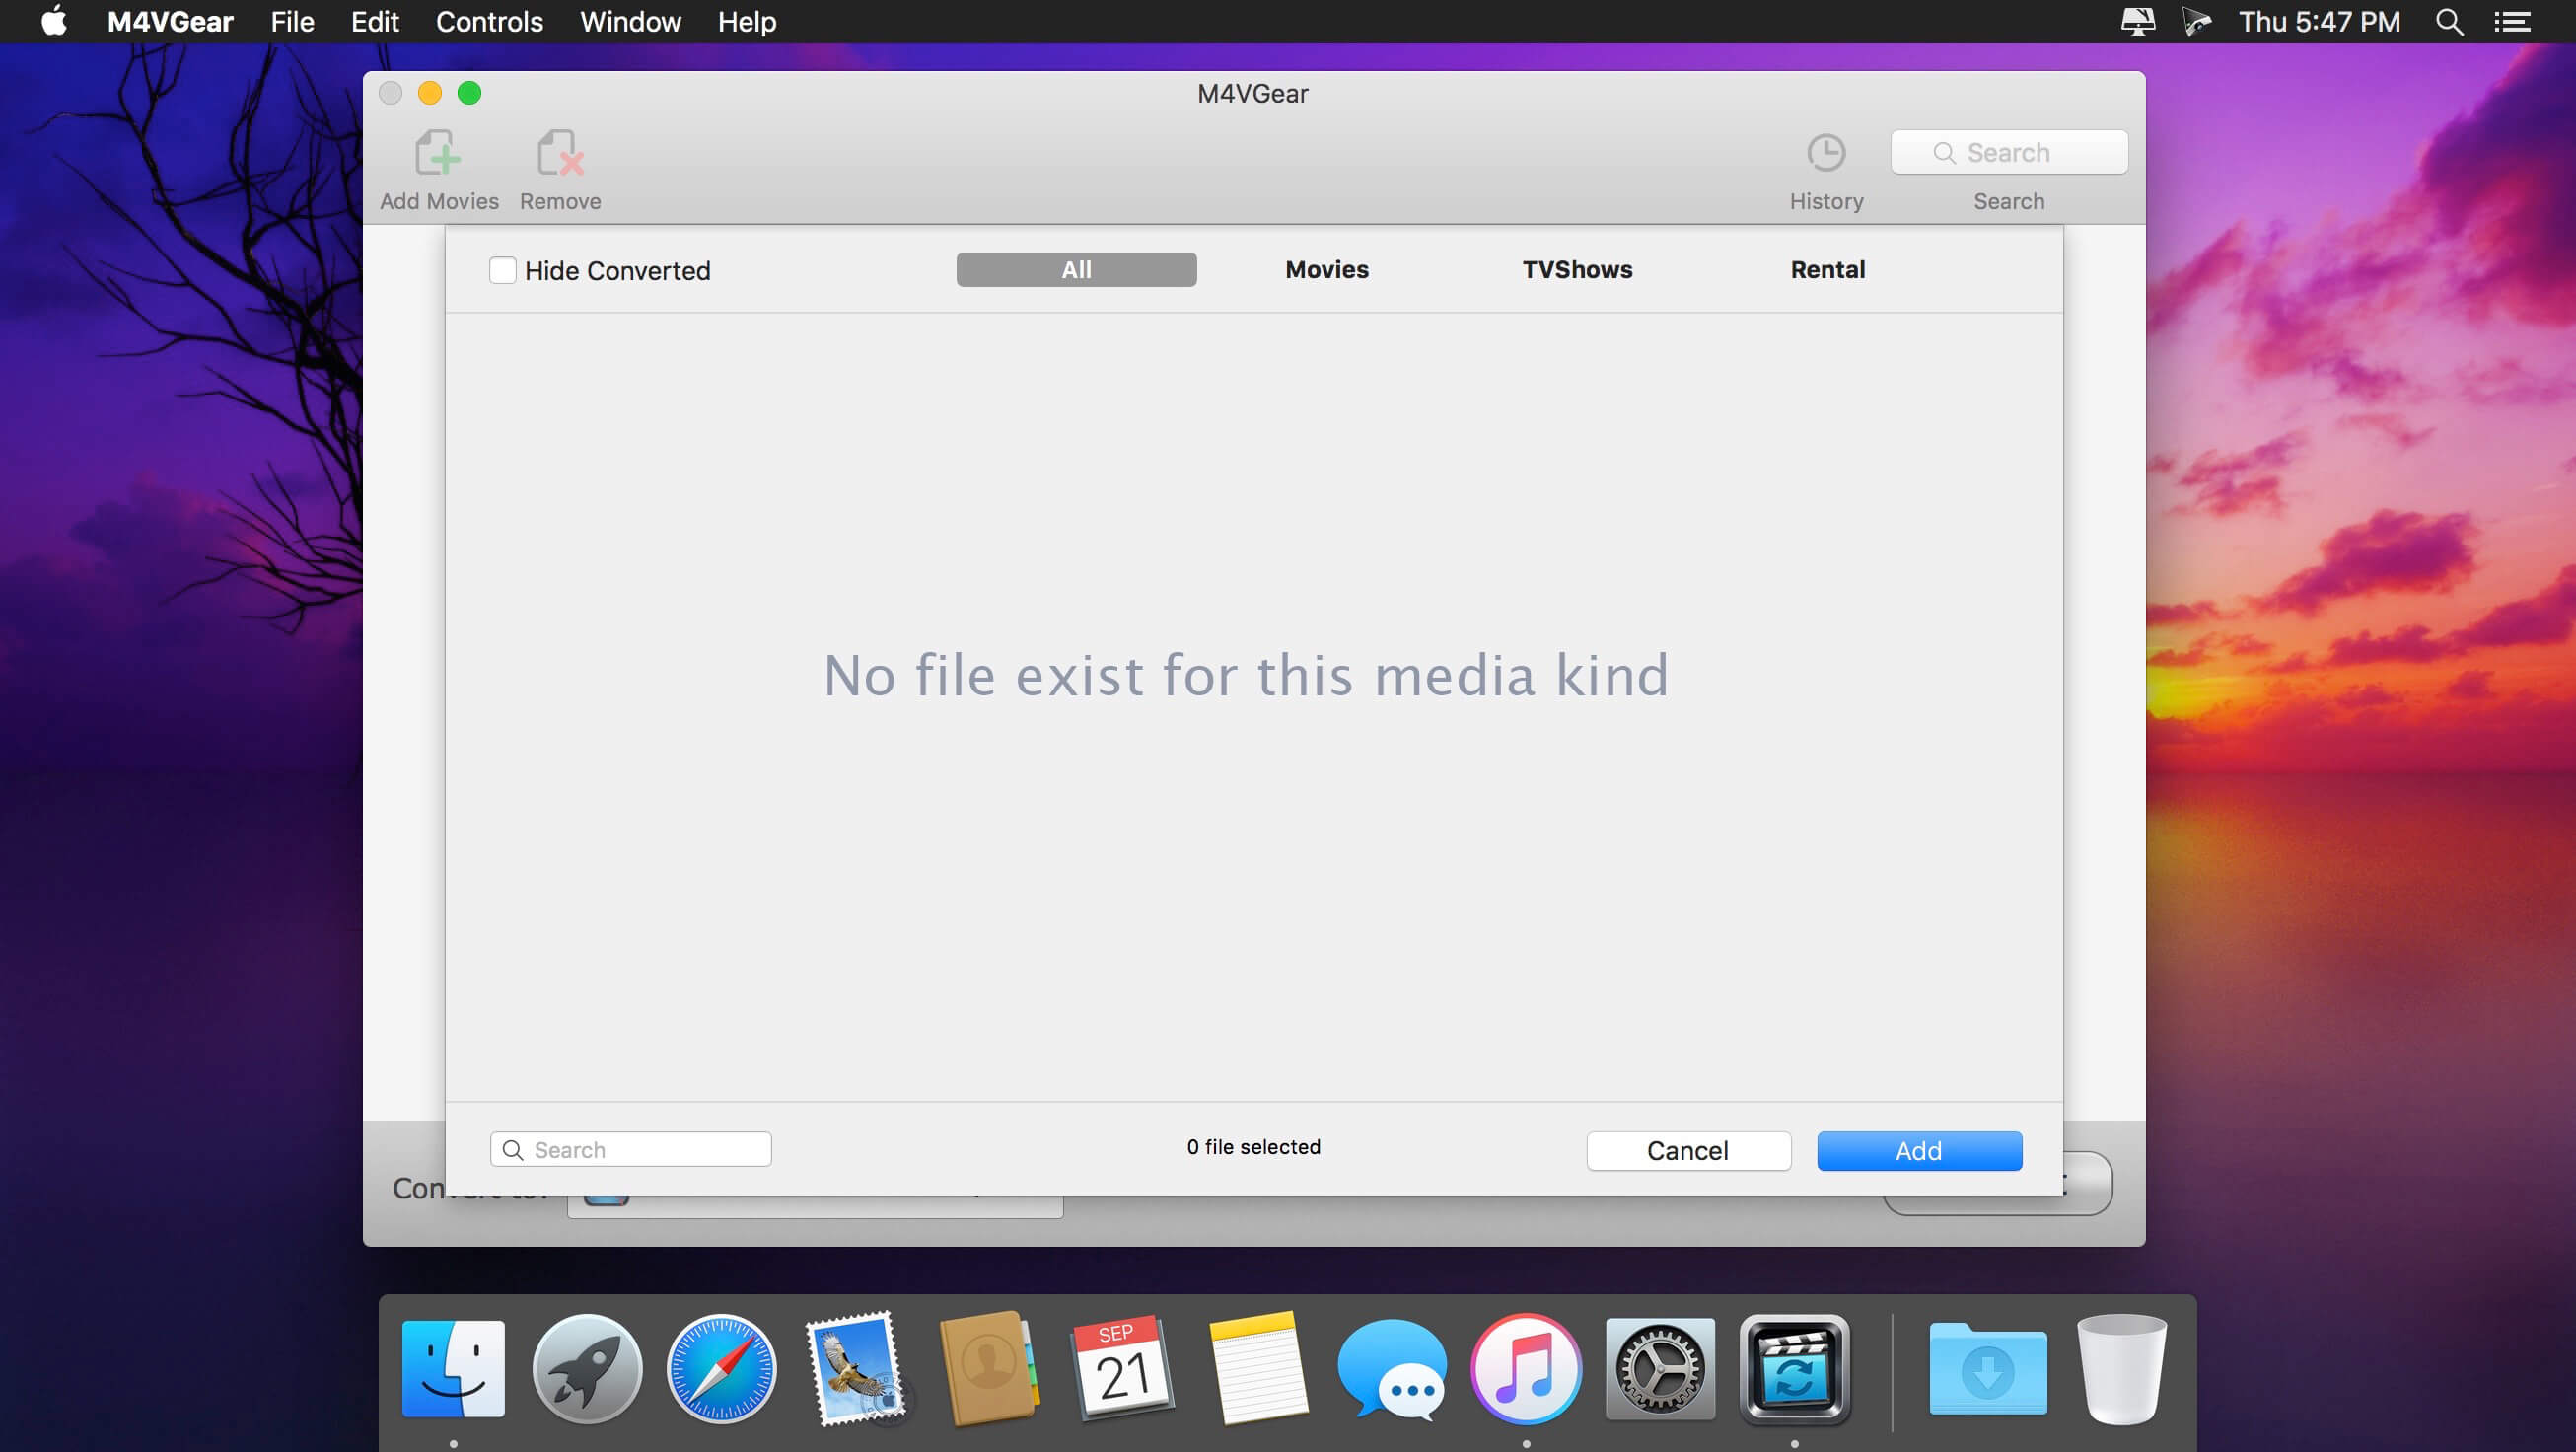The image size is (2576, 1452).
Task: Click the Remove toolbar icon
Action: click(560, 153)
